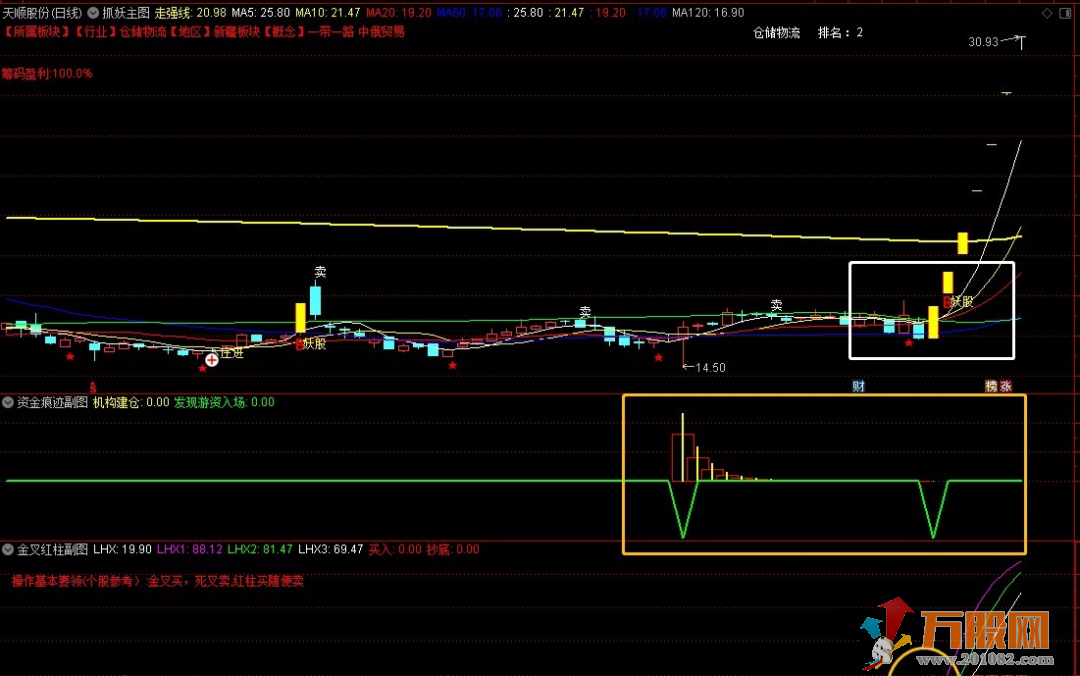Expand the 抓妖主图 indicator dropdown arrow
Screen dimensions: 1080x676
point(93,13)
